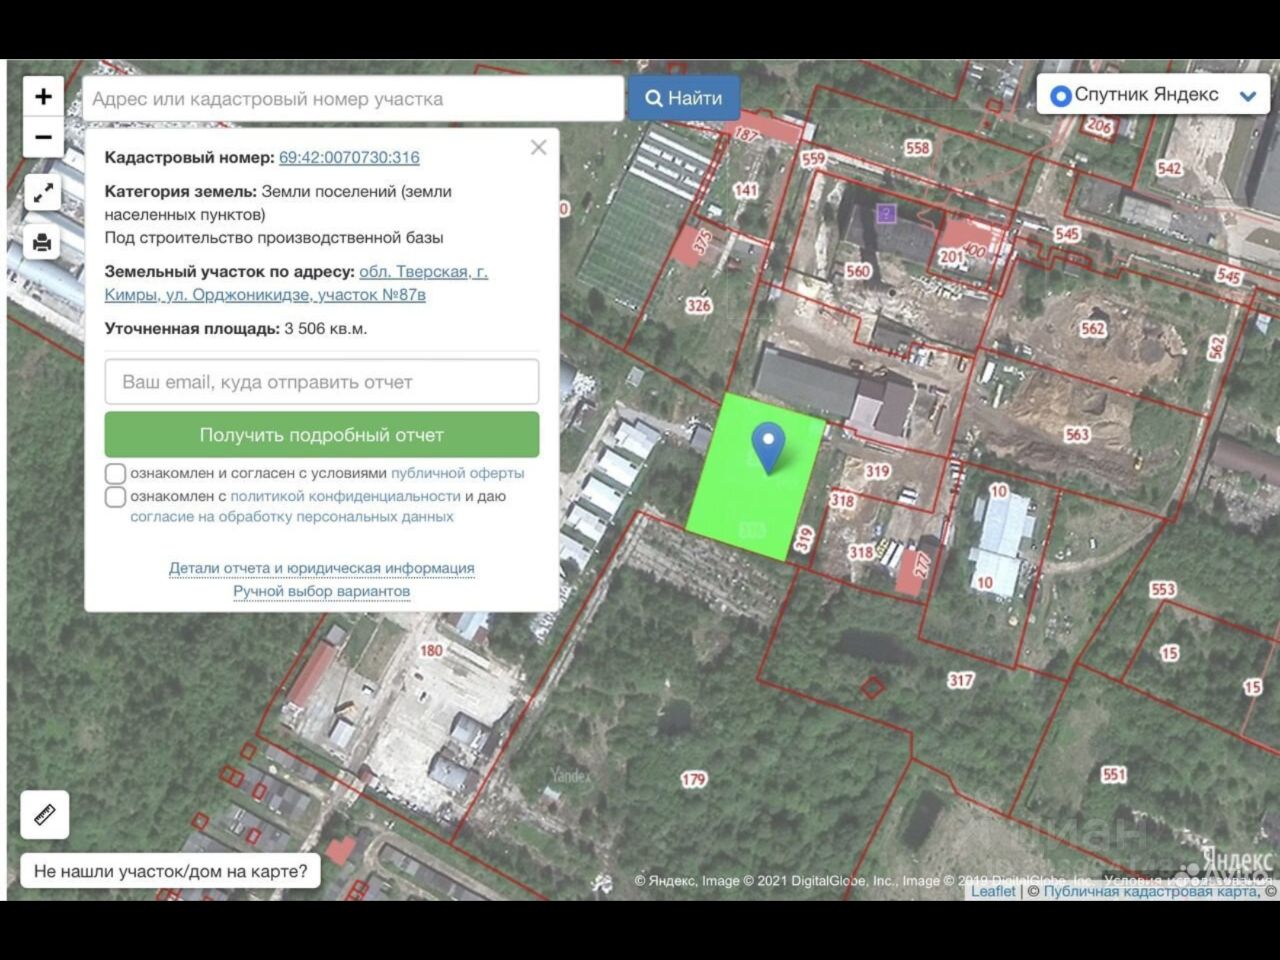The image size is (1280, 960).
Task: Click parcel label 553 on map
Action: [1163, 589]
